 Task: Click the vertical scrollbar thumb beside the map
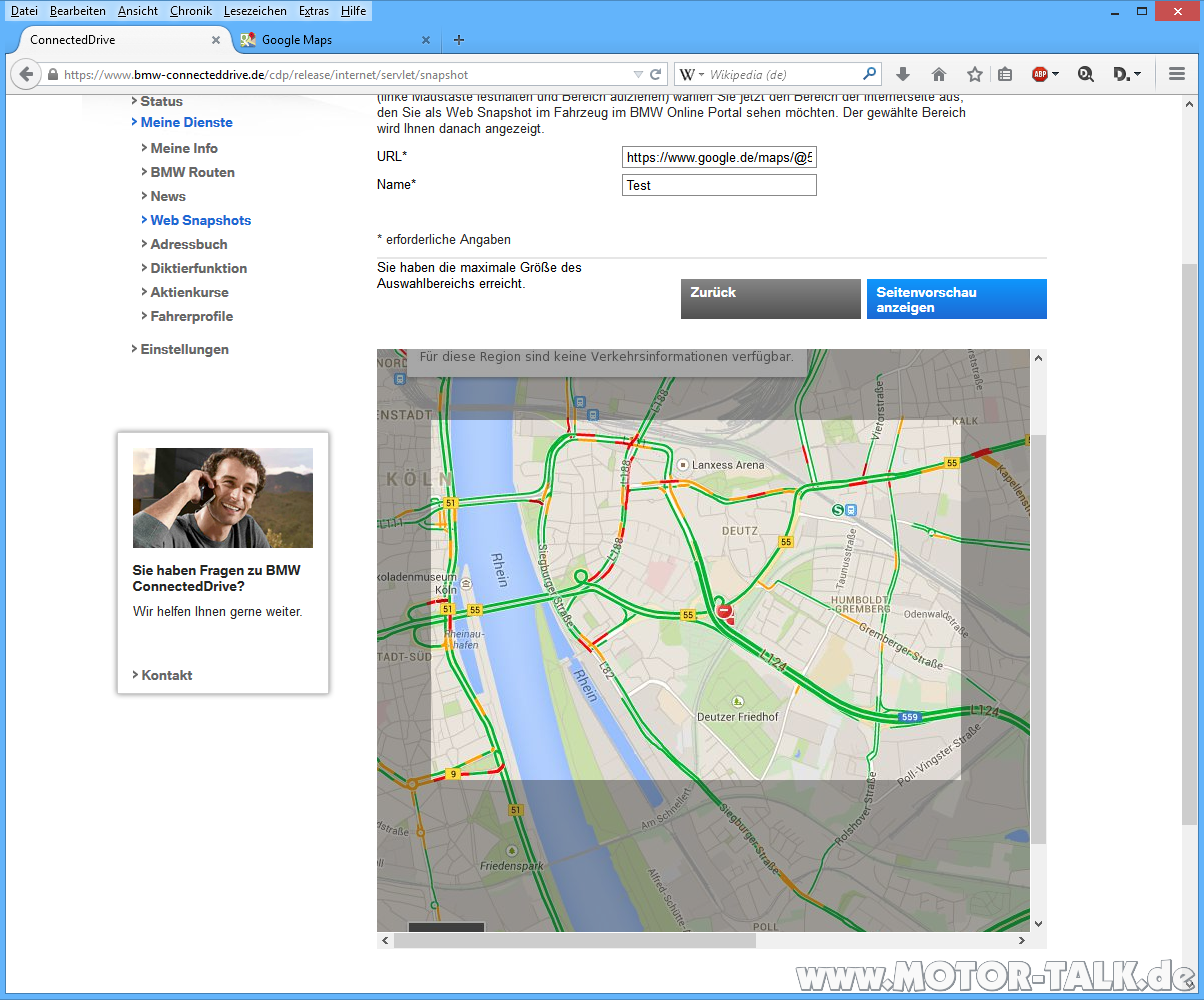coord(1038,638)
